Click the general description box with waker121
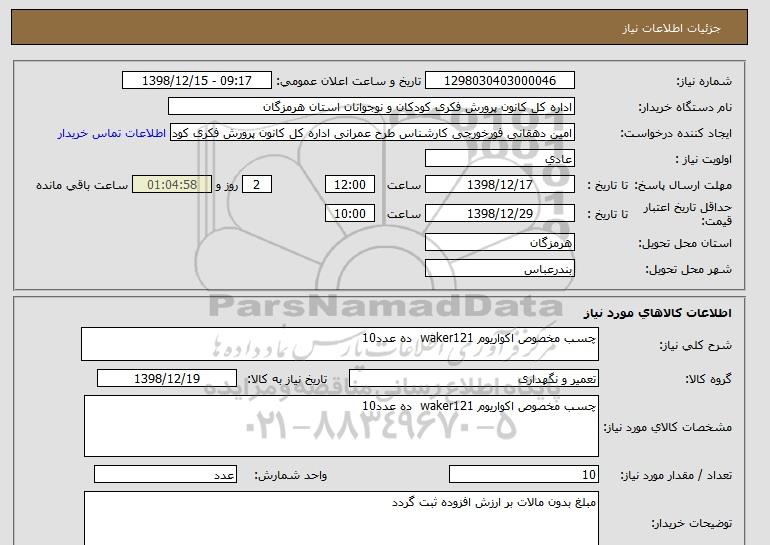Image resolution: width=770 pixels, height=545 pixels. pyautogui.click(x=340, y=344)
